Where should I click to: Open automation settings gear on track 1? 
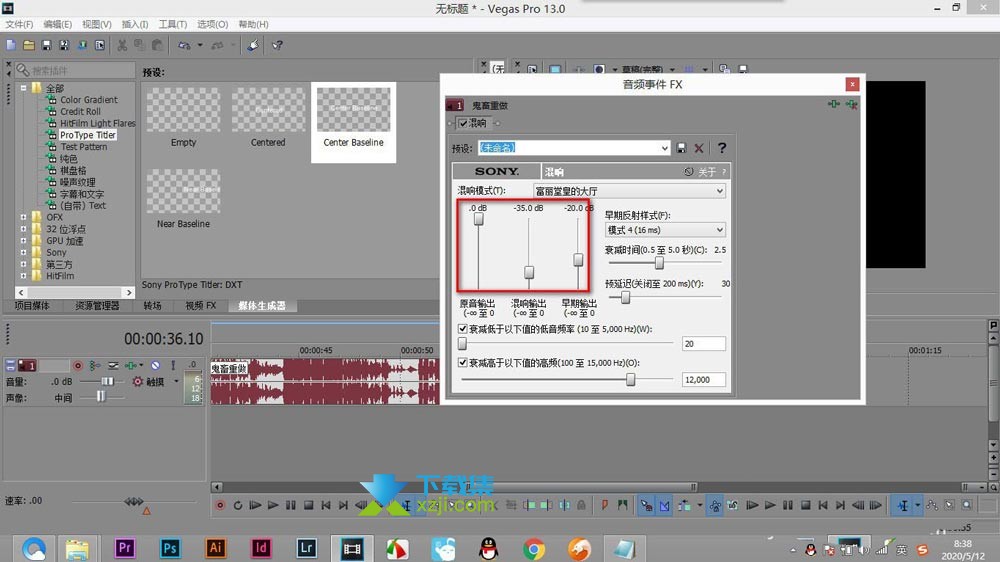coord(137,381)
